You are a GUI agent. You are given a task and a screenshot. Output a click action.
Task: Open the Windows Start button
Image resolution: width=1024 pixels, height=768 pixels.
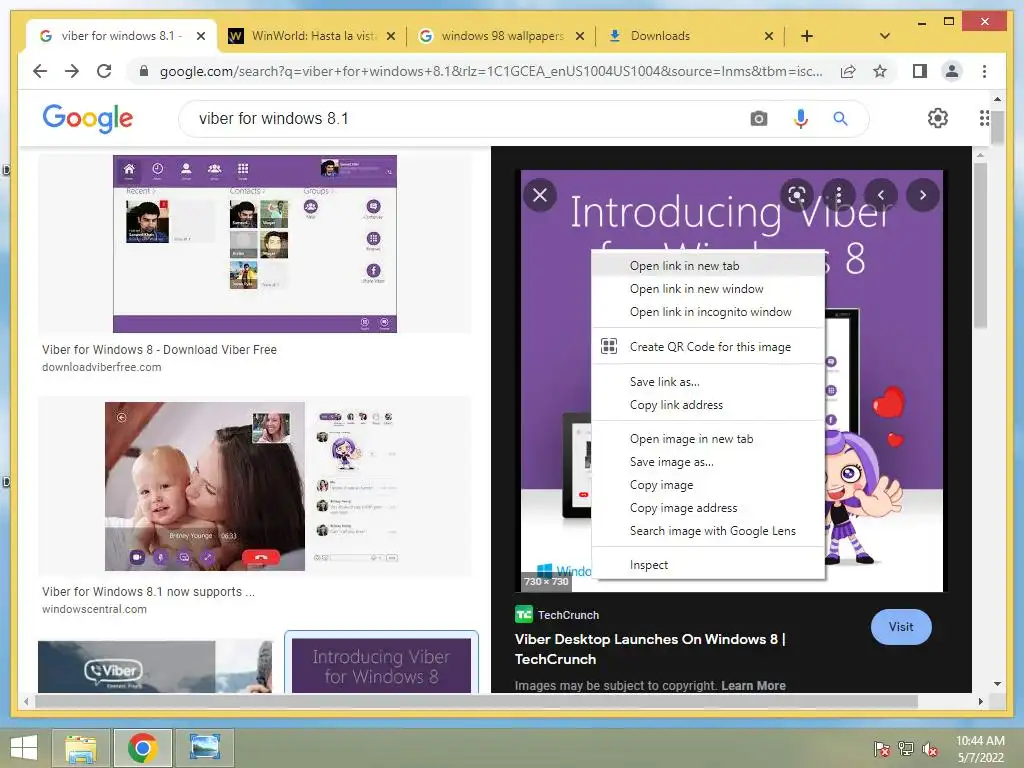coord(24,748)
